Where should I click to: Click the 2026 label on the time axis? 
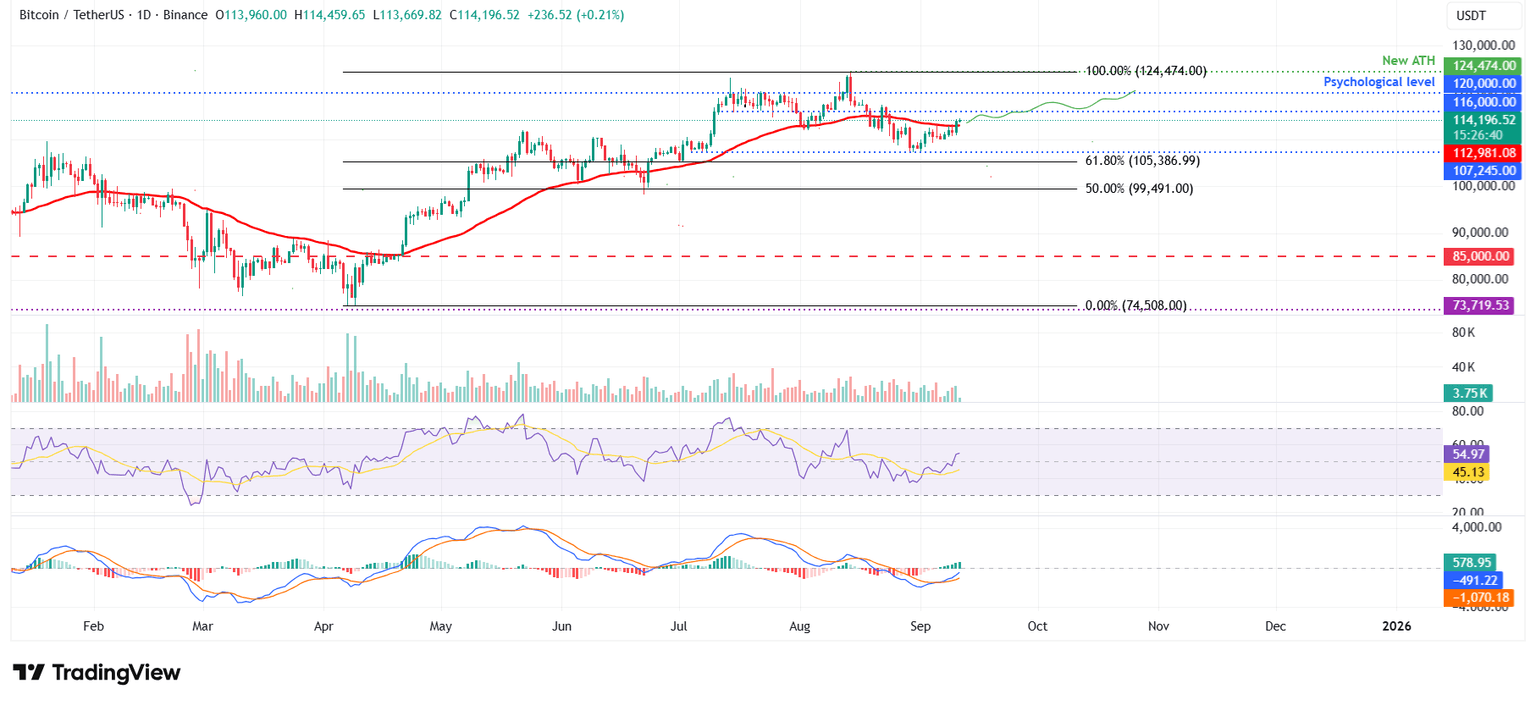point(1395,626)
